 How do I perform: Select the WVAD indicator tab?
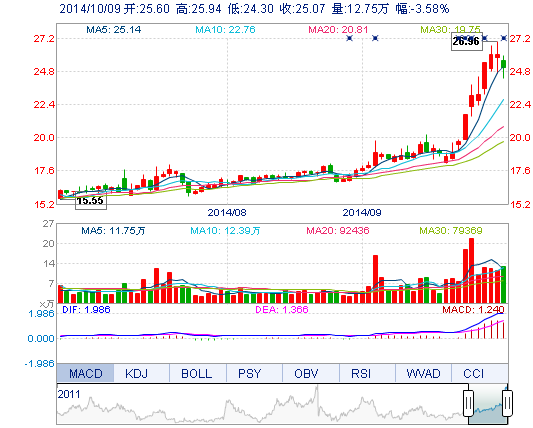[x=424, y=373]
